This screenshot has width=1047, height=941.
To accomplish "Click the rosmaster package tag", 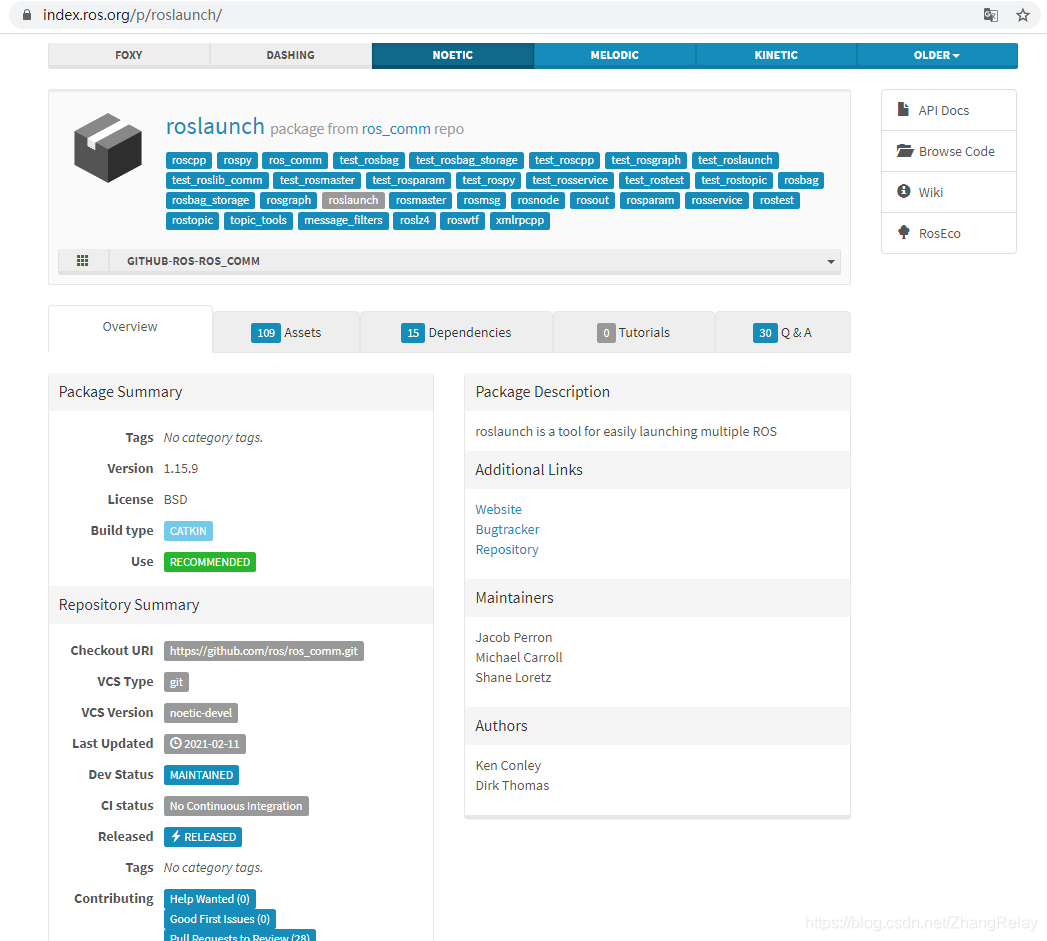I will click(x=421, y=200).
